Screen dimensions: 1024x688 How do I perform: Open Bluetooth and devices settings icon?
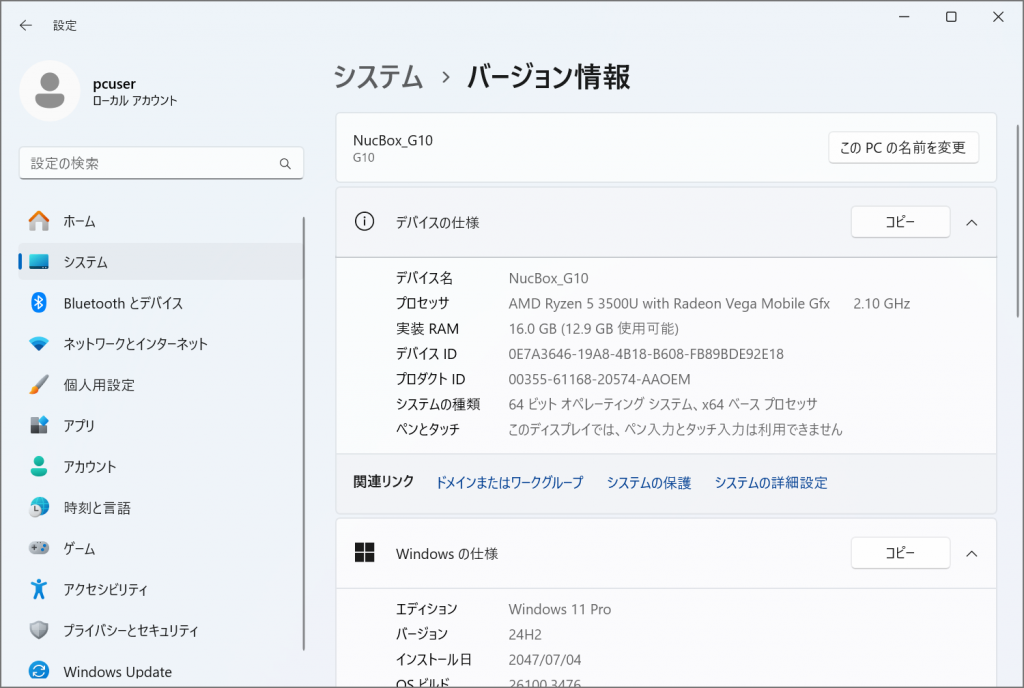point(39,303)
